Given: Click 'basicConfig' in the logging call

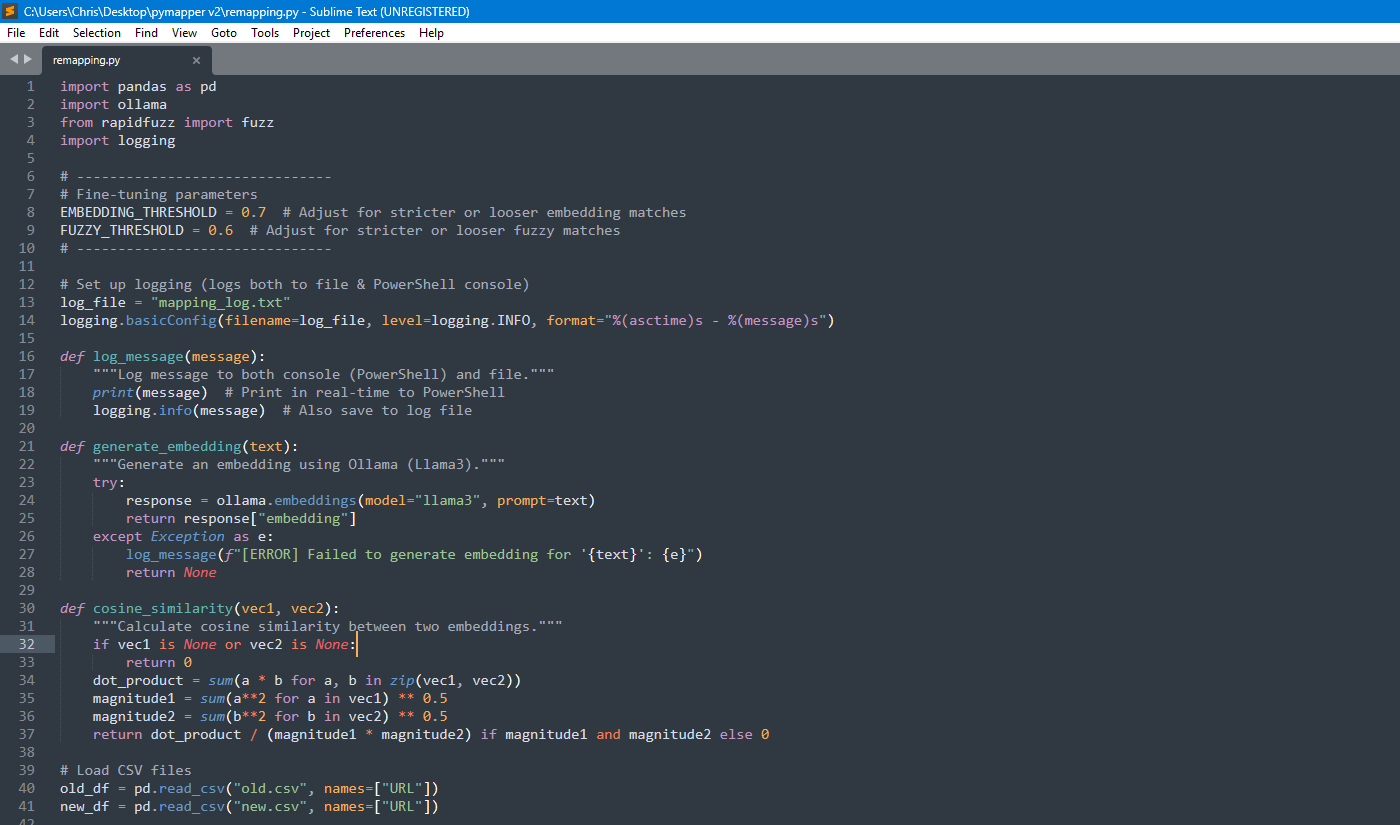Looking at the screenshot, I should click(x=171, y=320).
